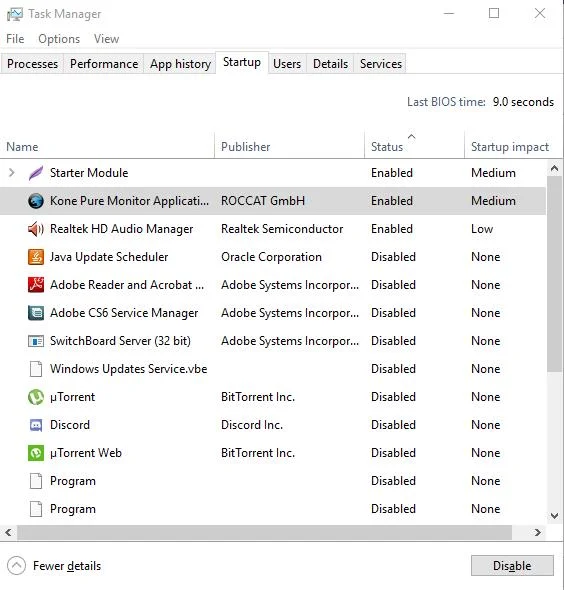Click the Realtek Semiconductor publisher cell
The height and width of the screenshot is (590, 564).
tap(282, 229)
